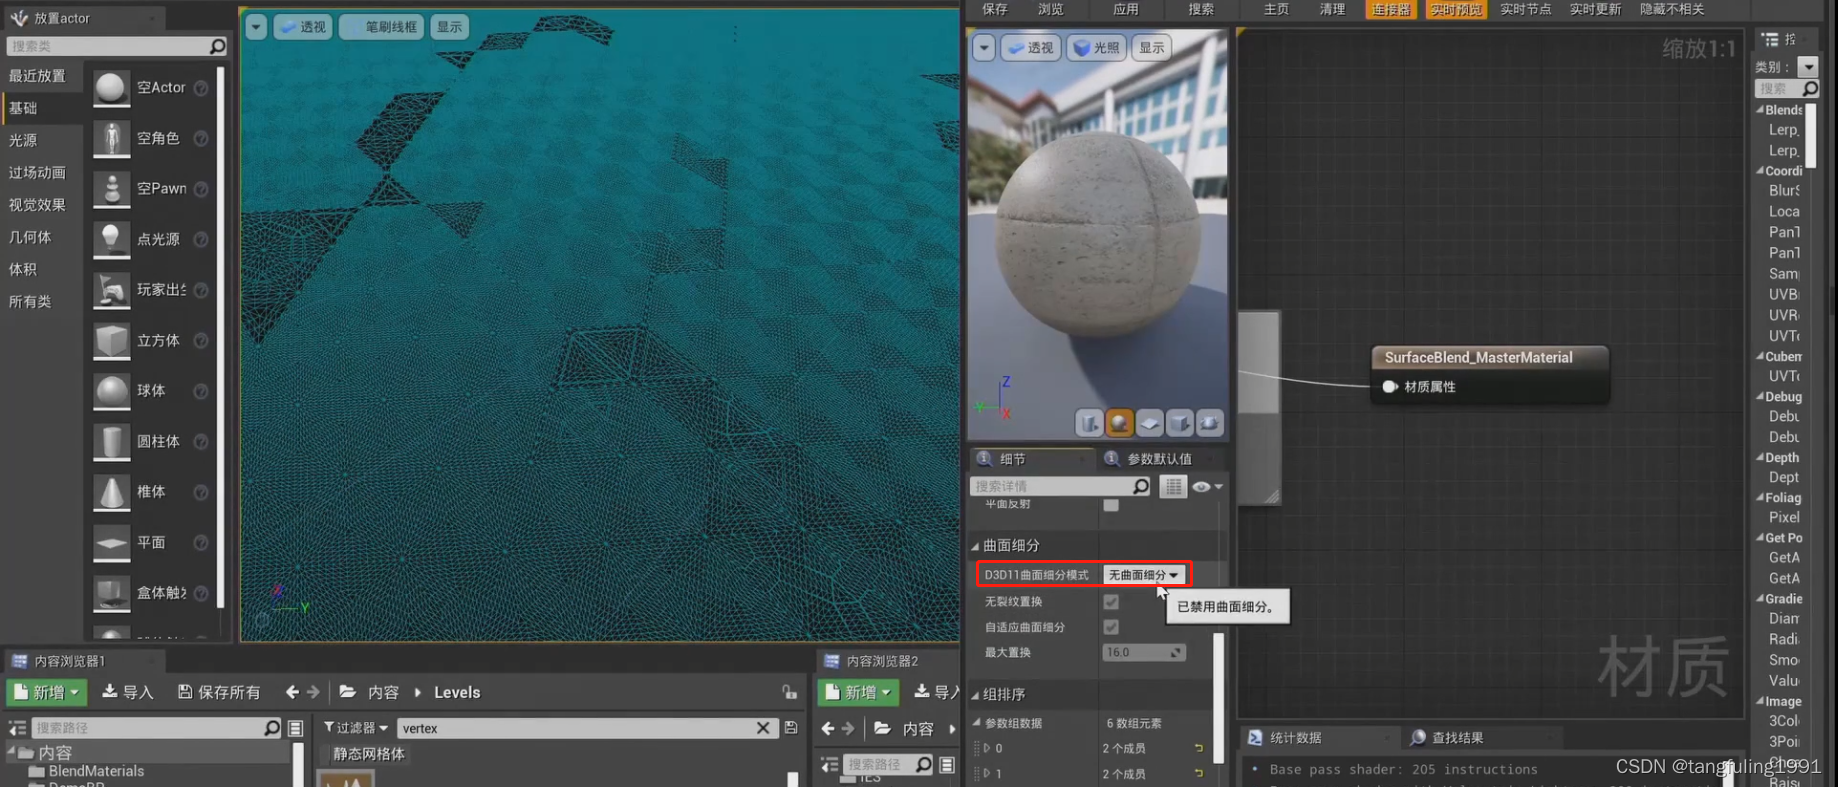Toggle content browser 1 lock icon

[789, 692]
